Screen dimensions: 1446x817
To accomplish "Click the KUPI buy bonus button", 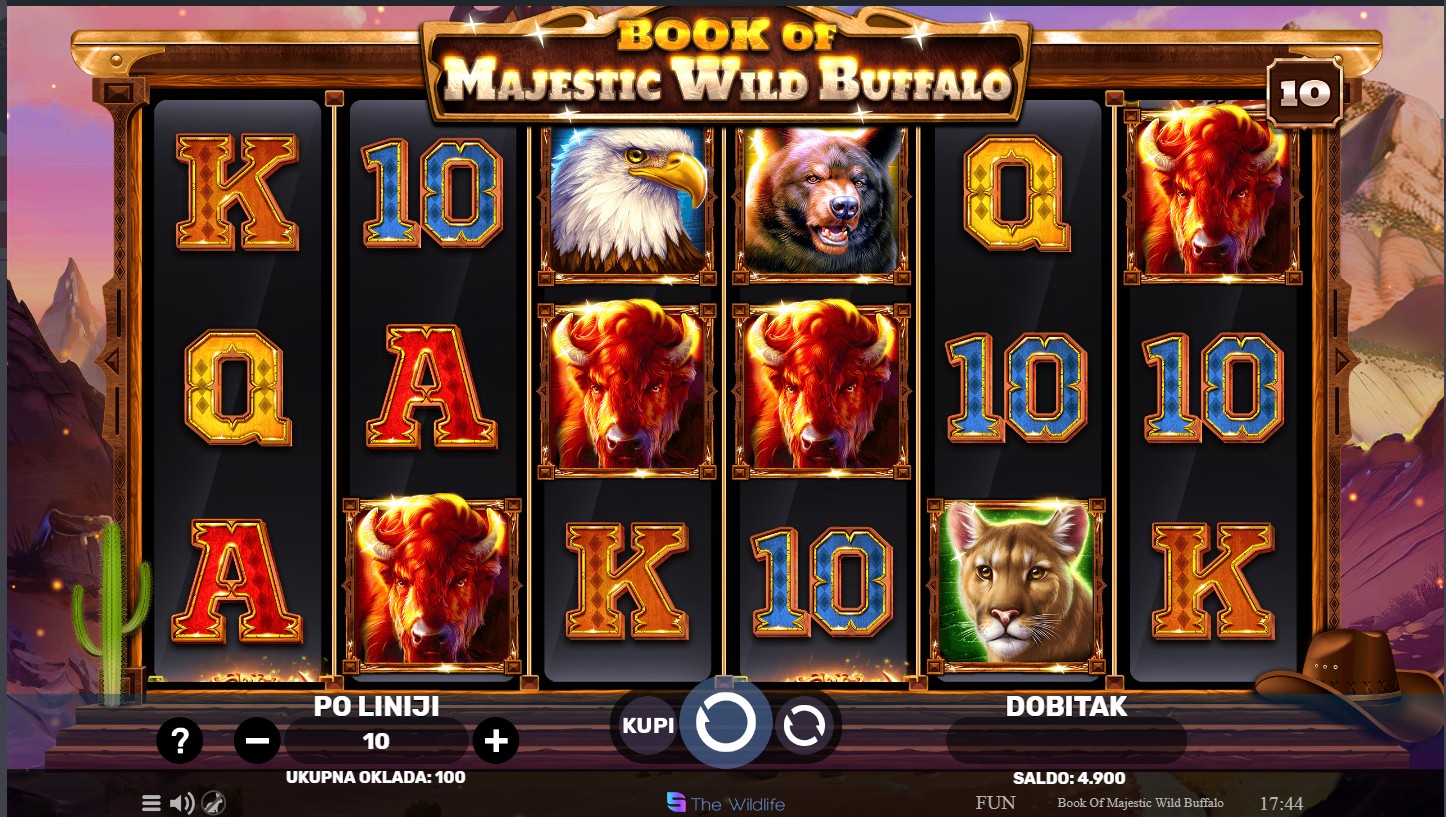I will point(648,725).
